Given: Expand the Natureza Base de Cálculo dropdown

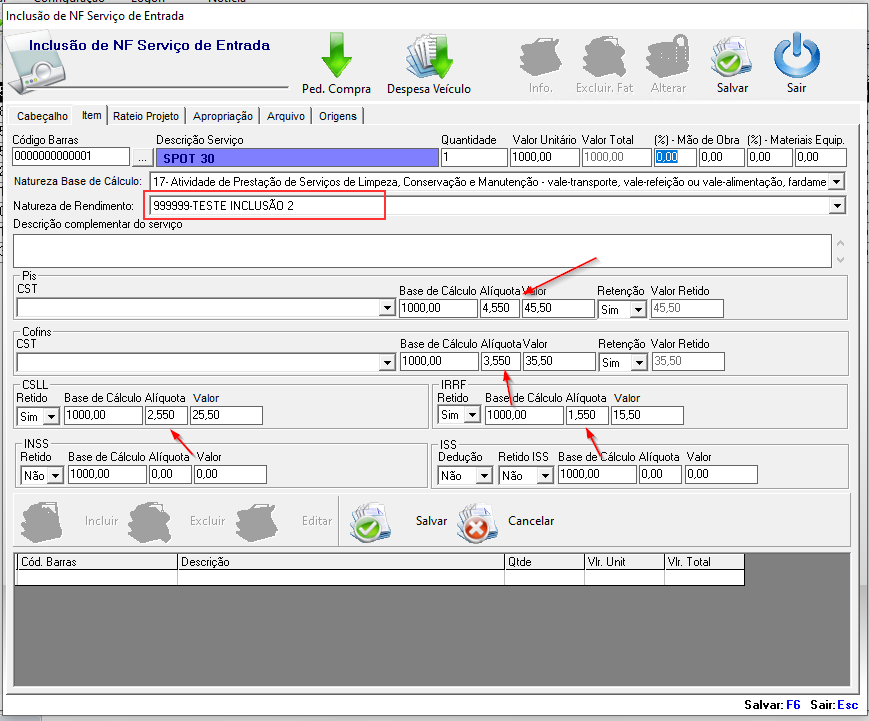Looking at the screenshot, I should tap(837, 181).
